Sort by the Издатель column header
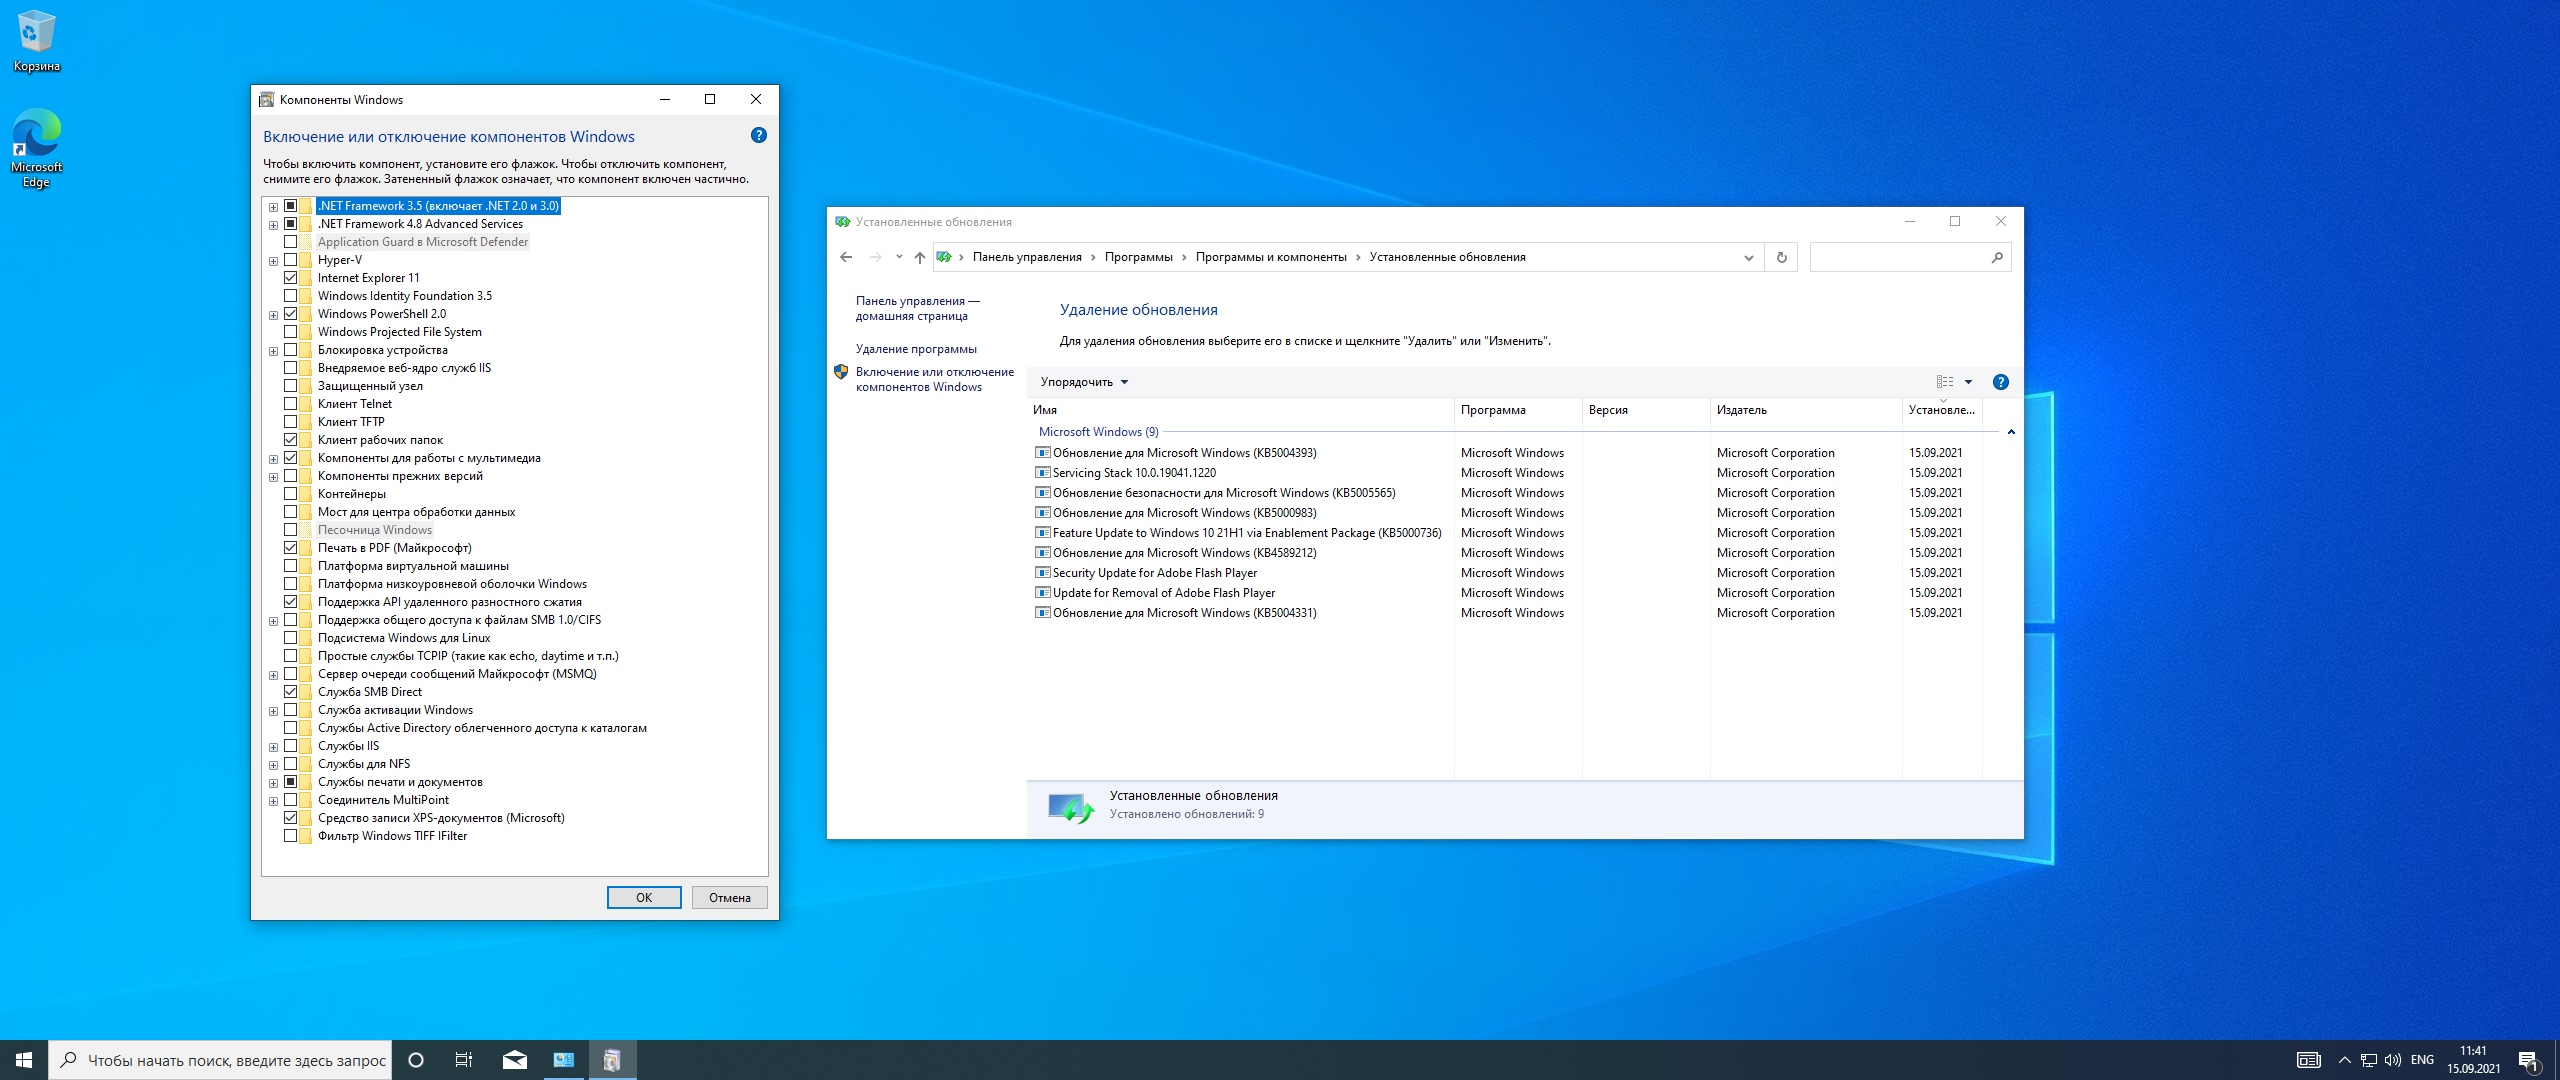Screen dimensions: 2560x1080 [1805, 410]
